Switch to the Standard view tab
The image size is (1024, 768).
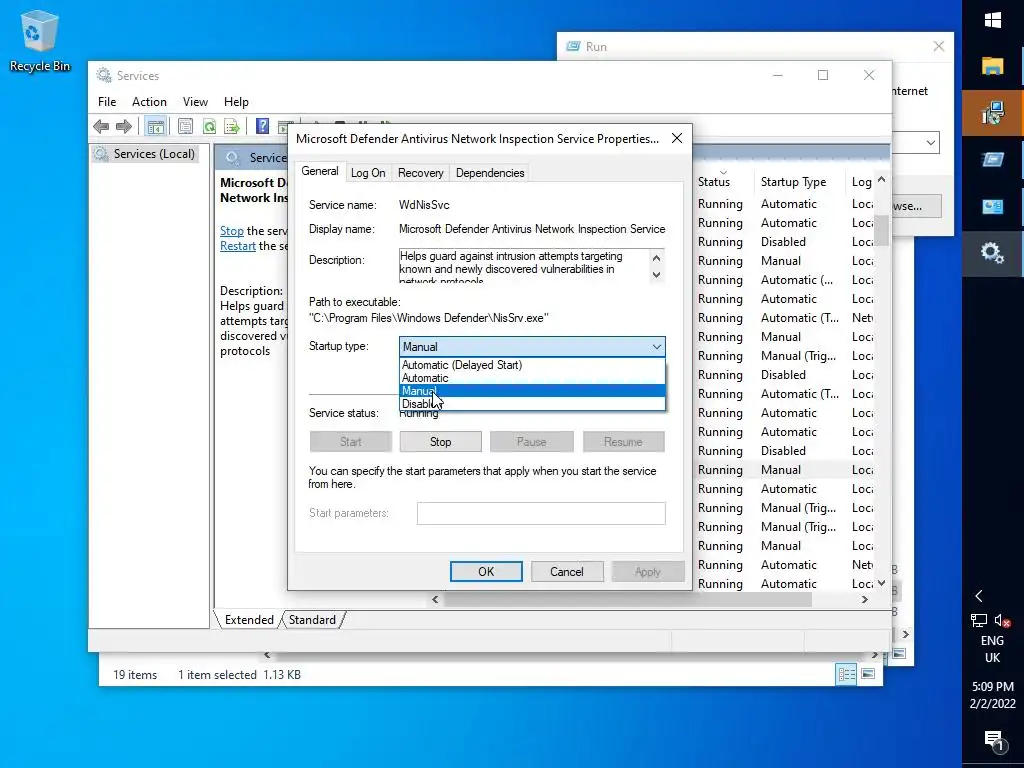click(x=312, y=620)
